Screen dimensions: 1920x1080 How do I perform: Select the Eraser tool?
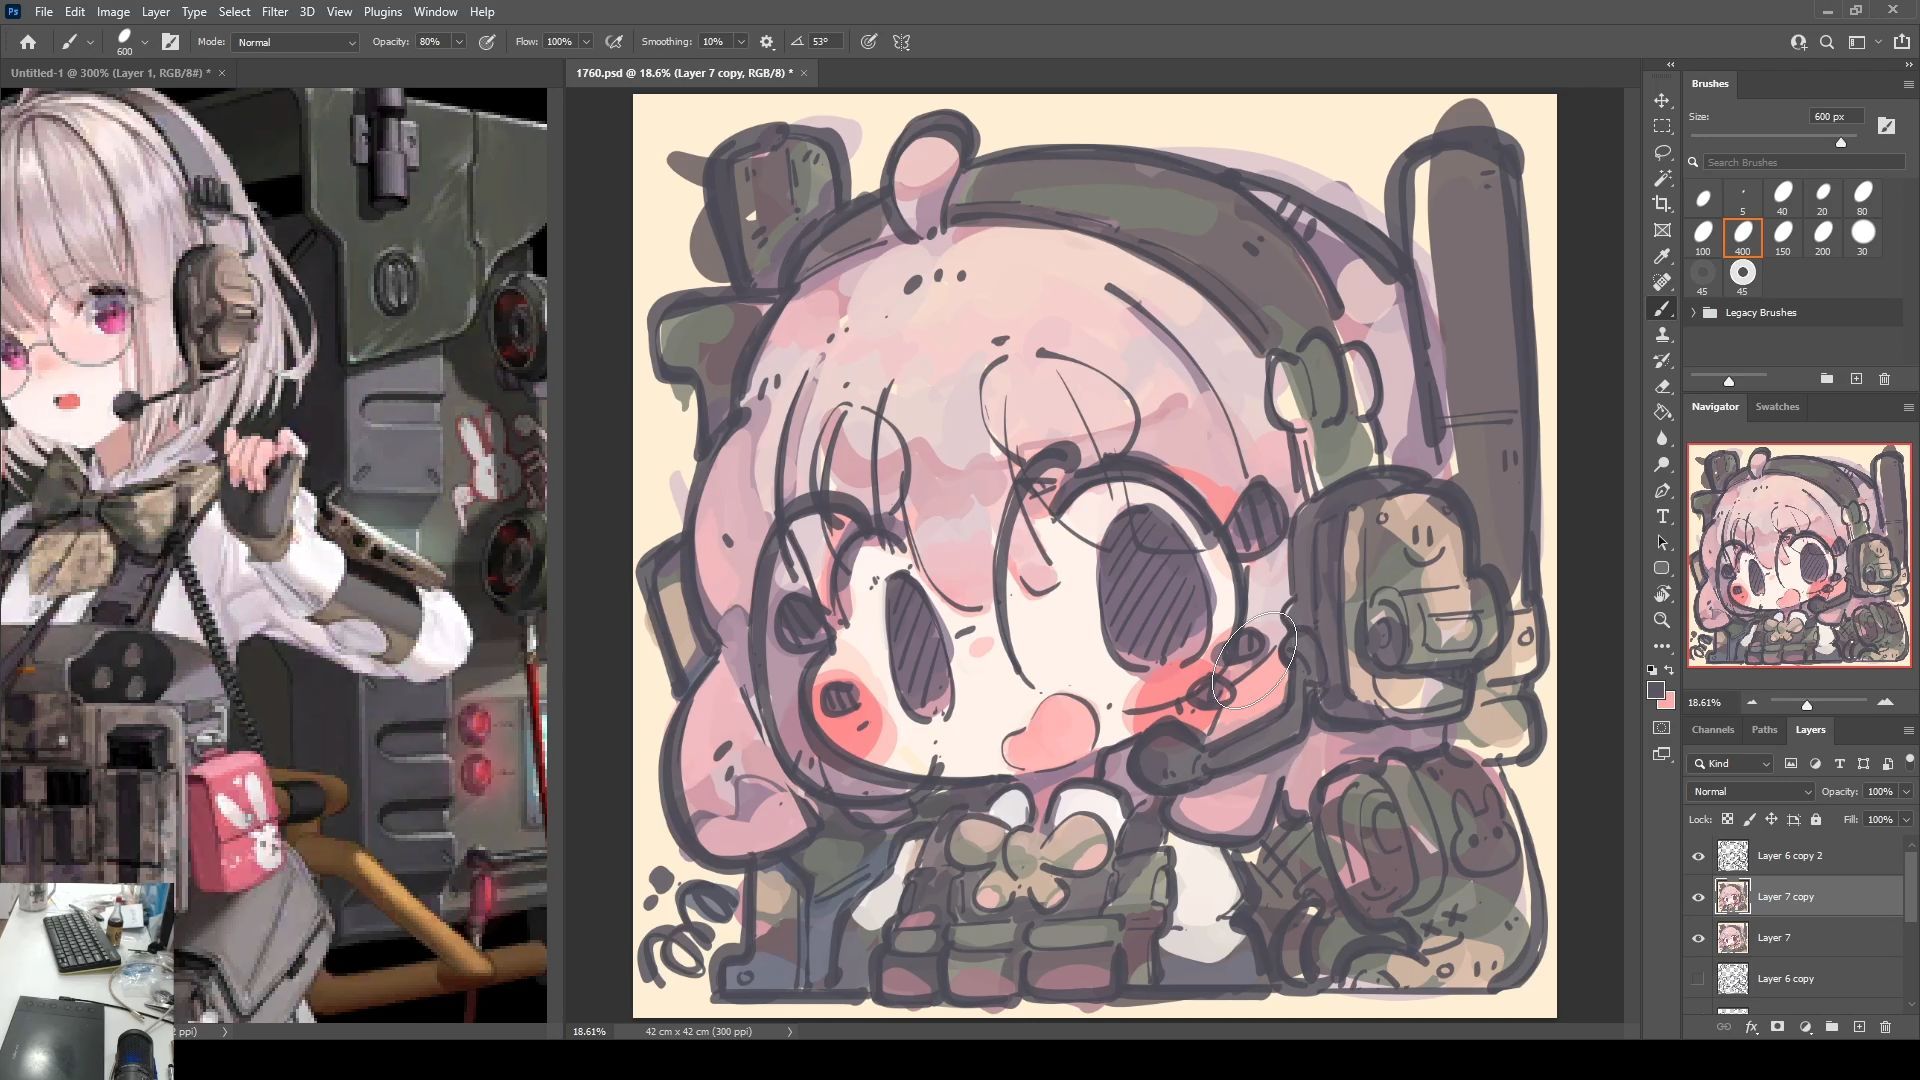pos(1662,387)
